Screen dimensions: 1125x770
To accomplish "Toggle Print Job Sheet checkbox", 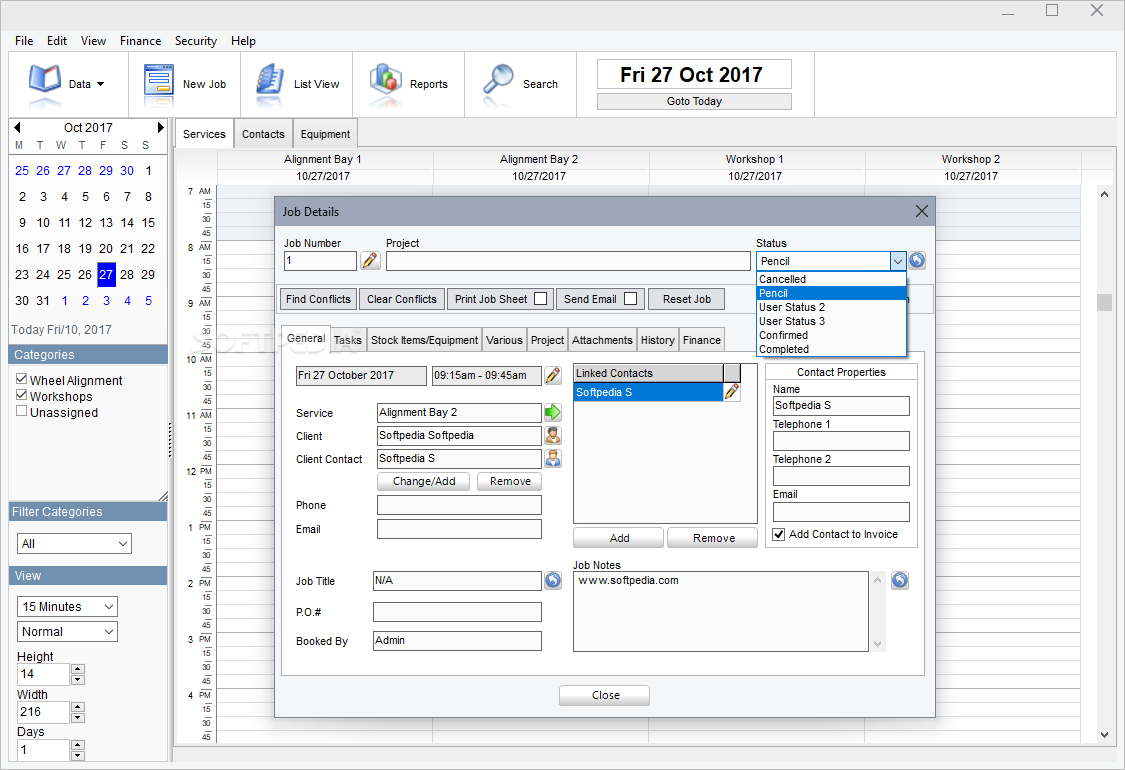I will click(541, 299).
